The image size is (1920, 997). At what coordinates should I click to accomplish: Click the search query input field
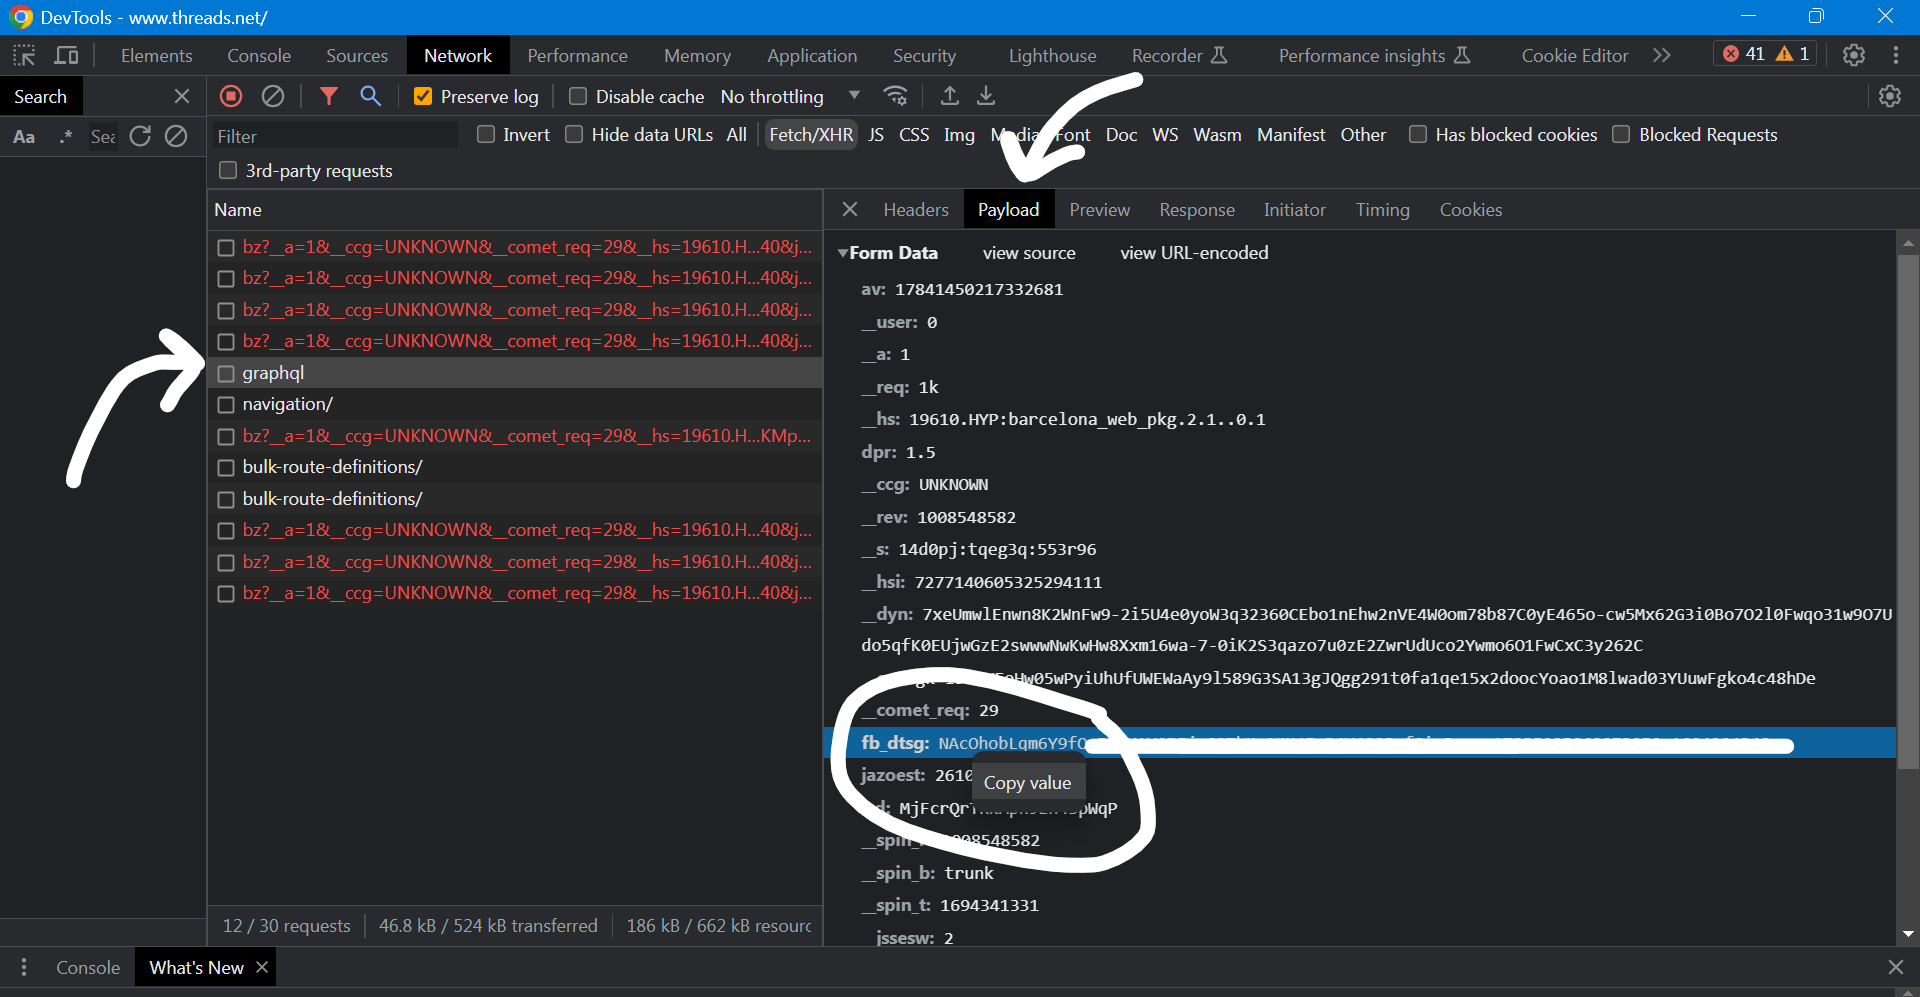point(102,137)
